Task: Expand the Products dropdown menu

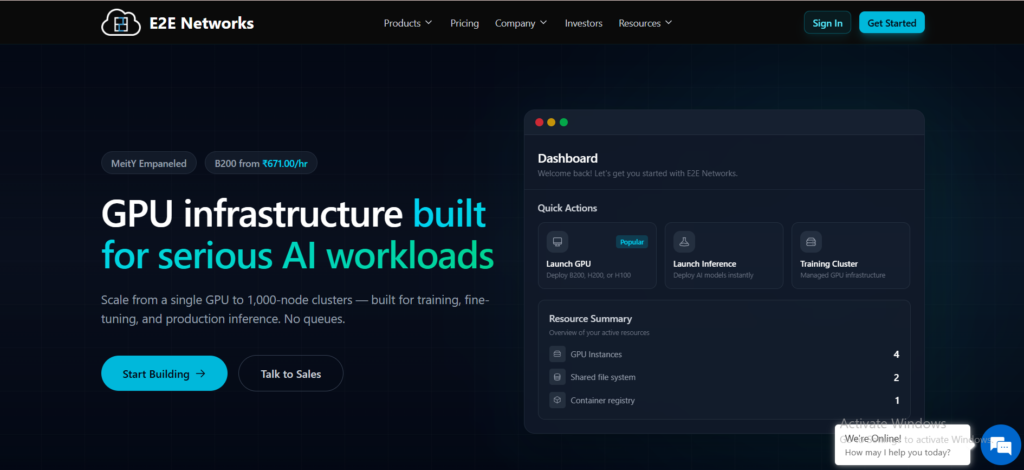Action: pyautogui.click(x=408, y=23)
